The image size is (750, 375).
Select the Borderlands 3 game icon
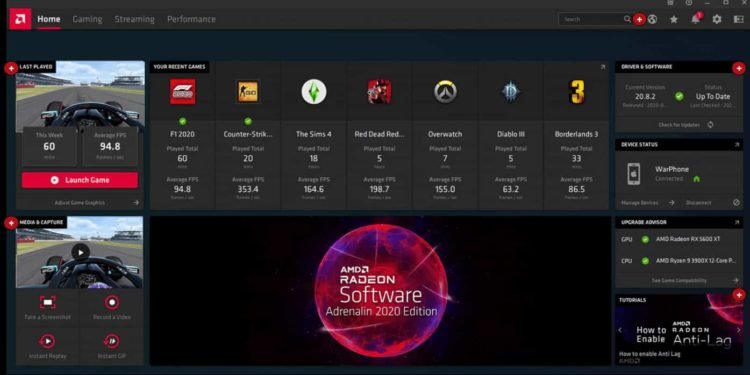pos(576,91)
